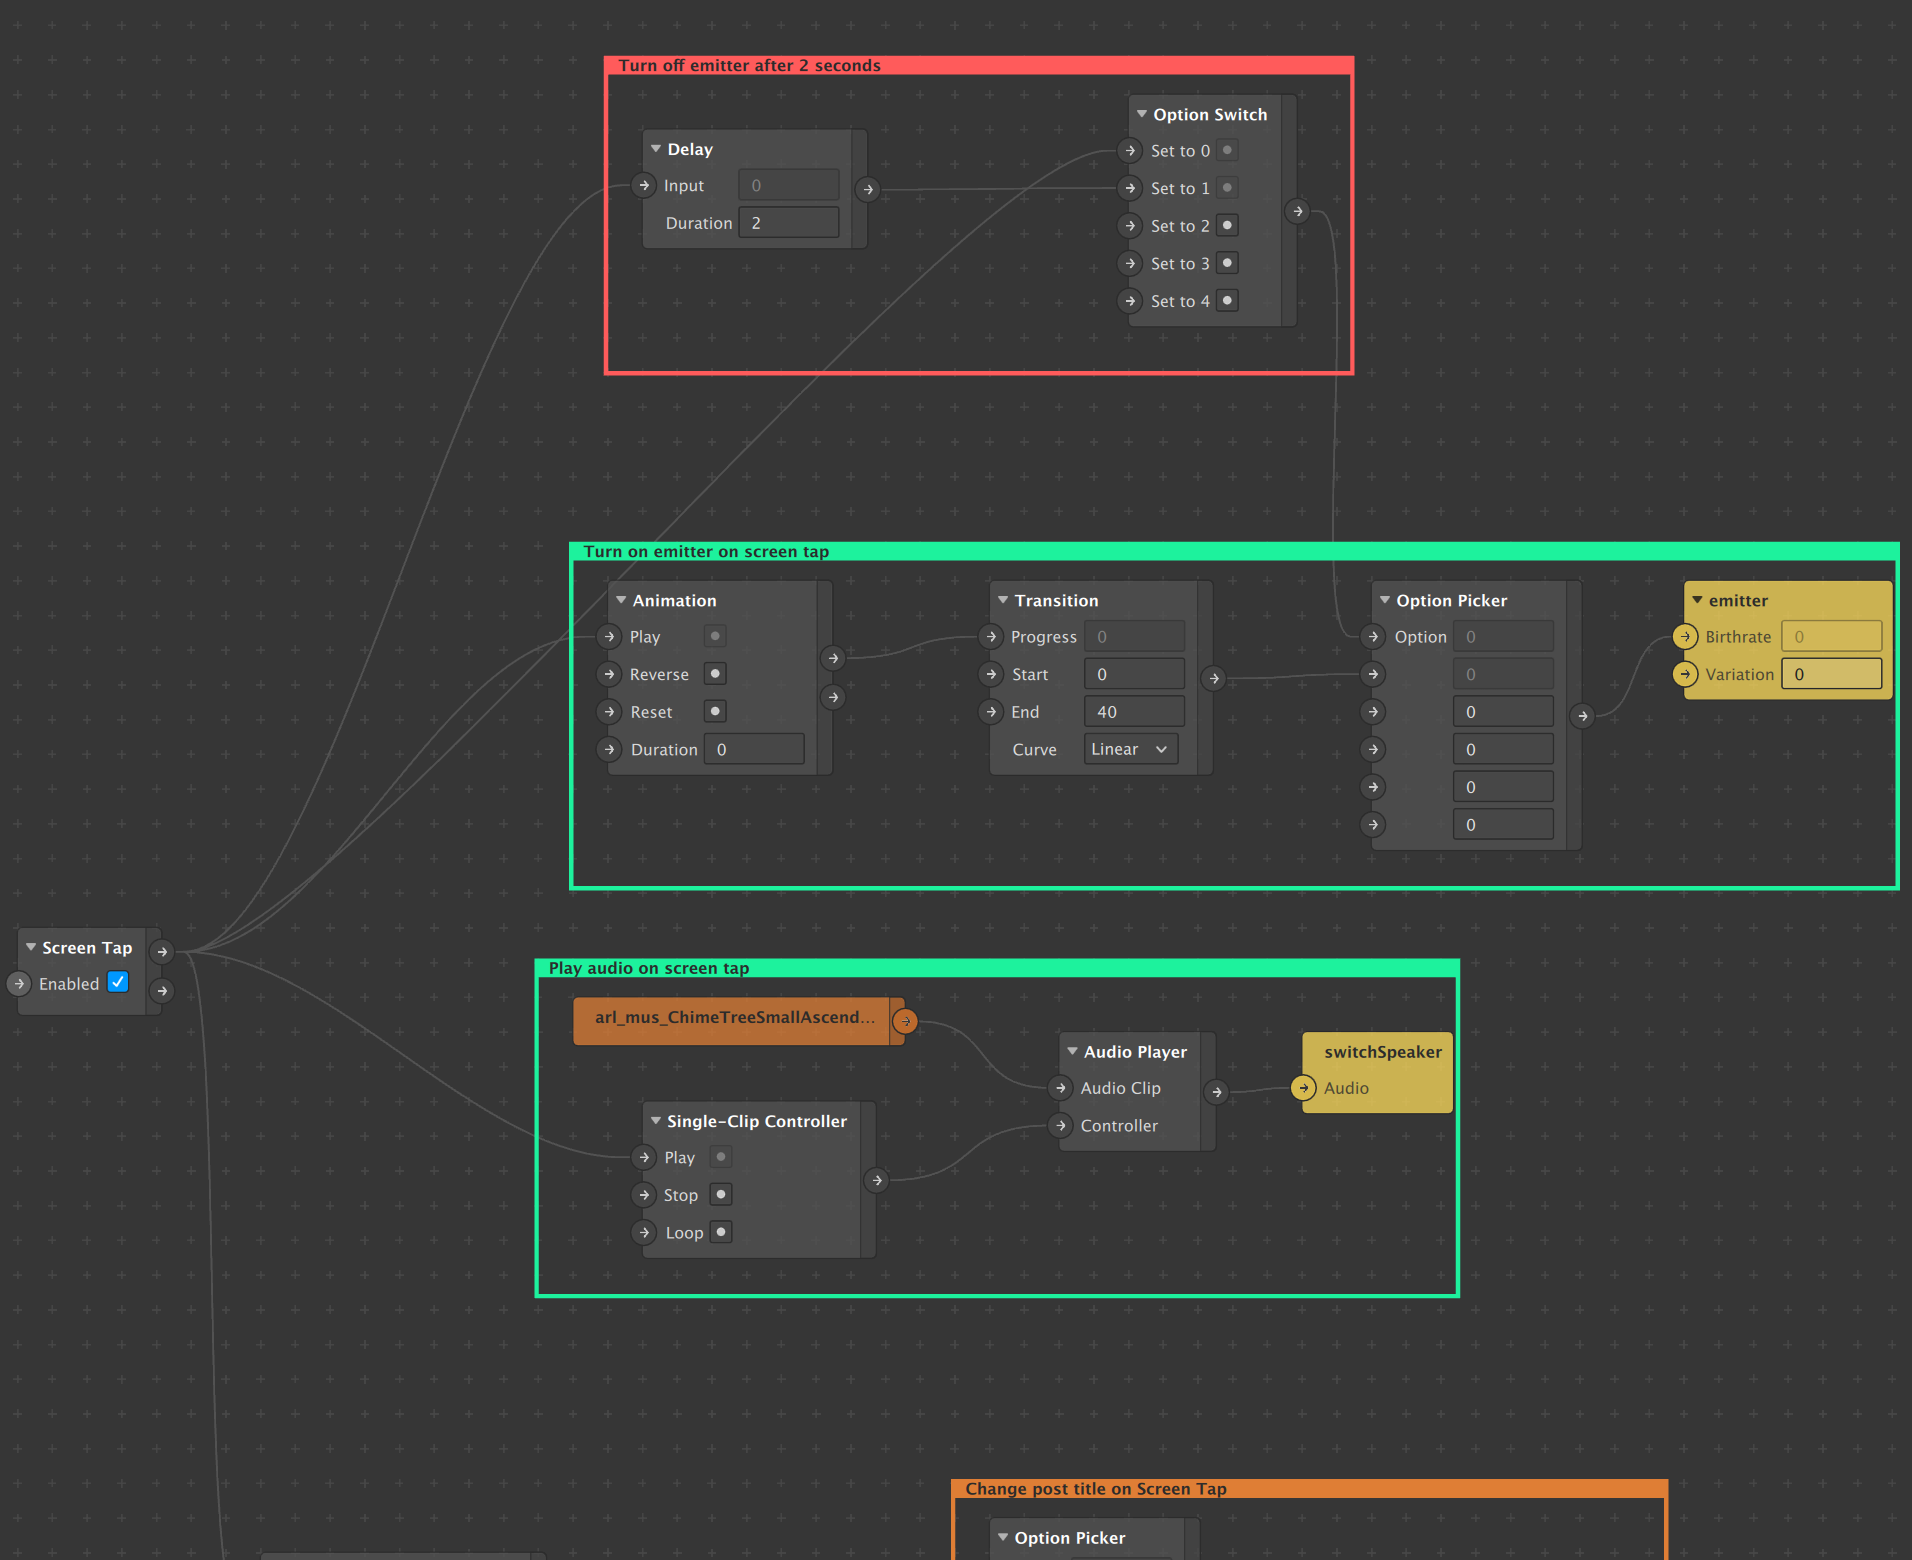Select the 'Turn on emitter on screen tap' group title

[706, 552]
